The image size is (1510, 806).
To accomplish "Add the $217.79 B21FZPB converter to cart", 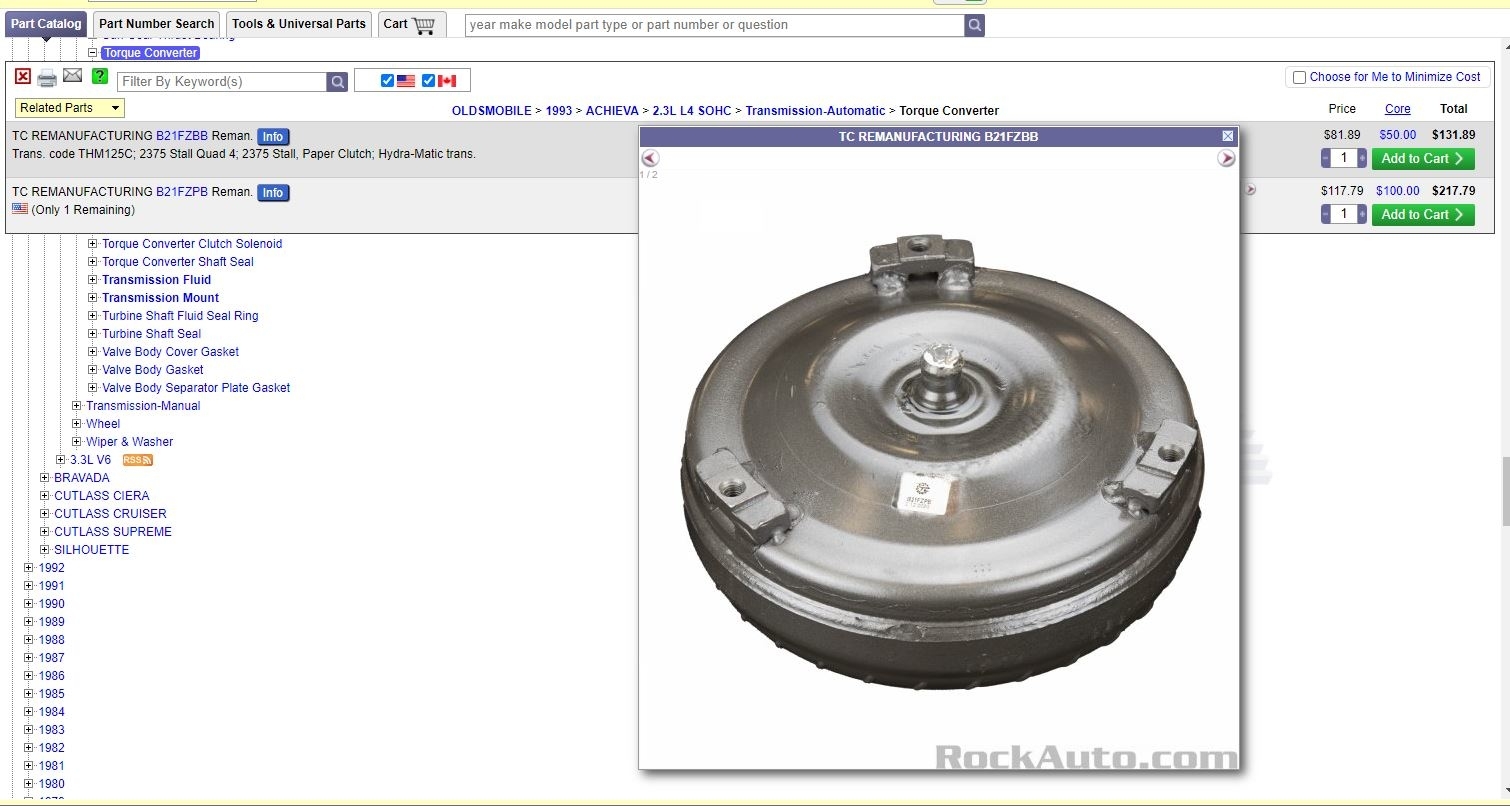I will coord(1423,214).
